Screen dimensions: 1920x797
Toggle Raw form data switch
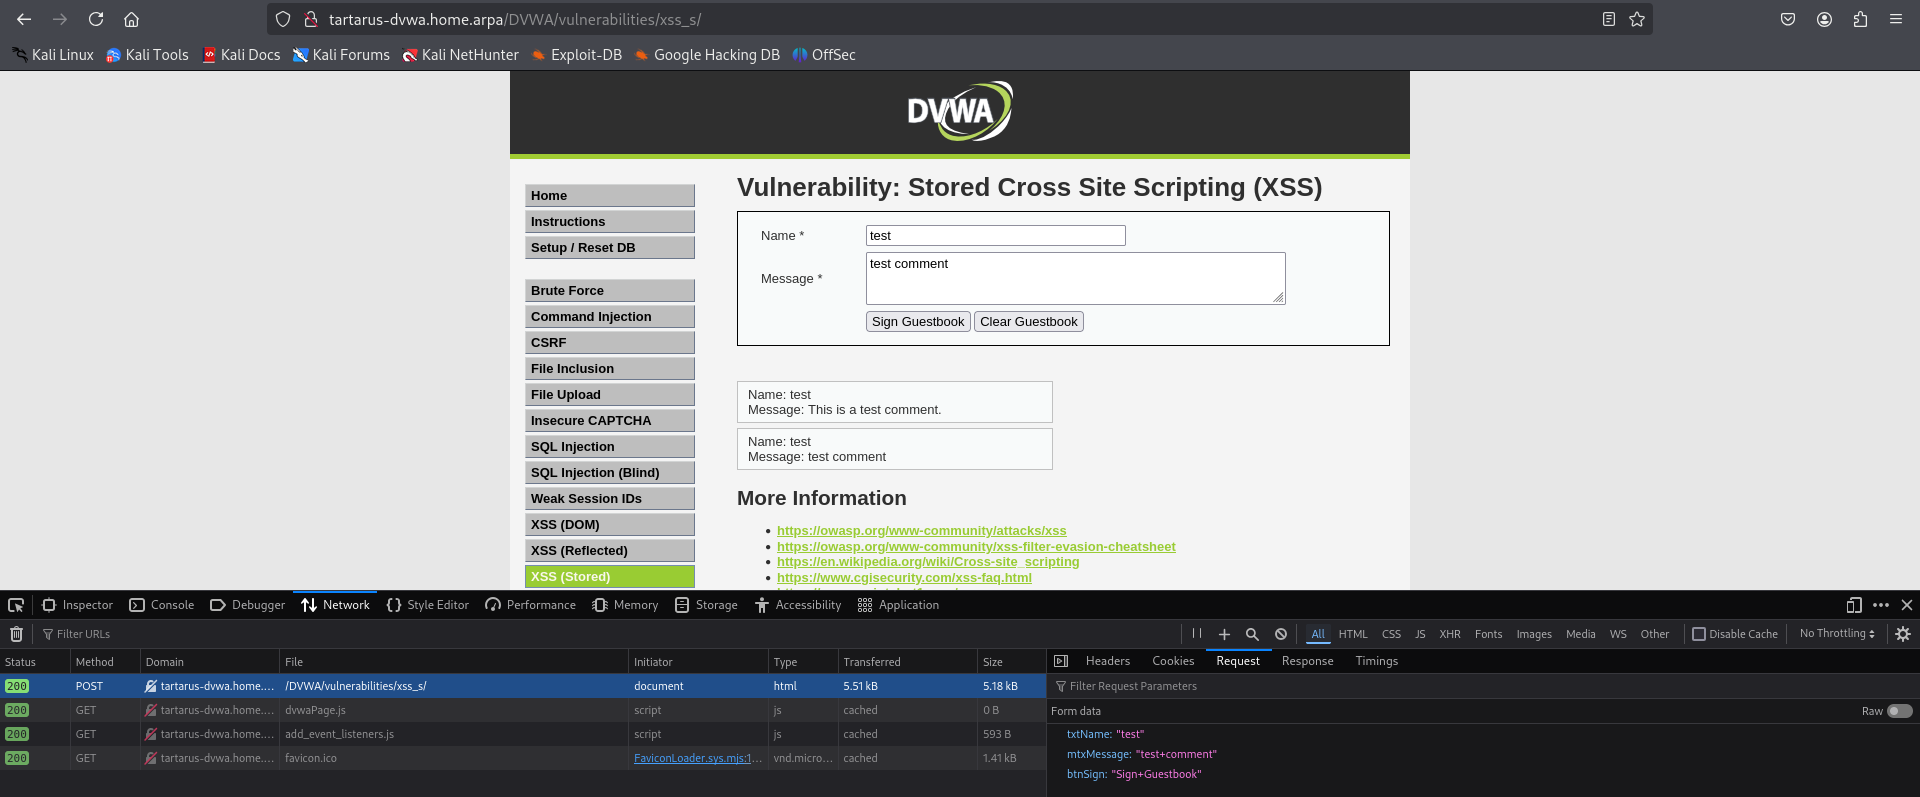(x=1899, y=711)
